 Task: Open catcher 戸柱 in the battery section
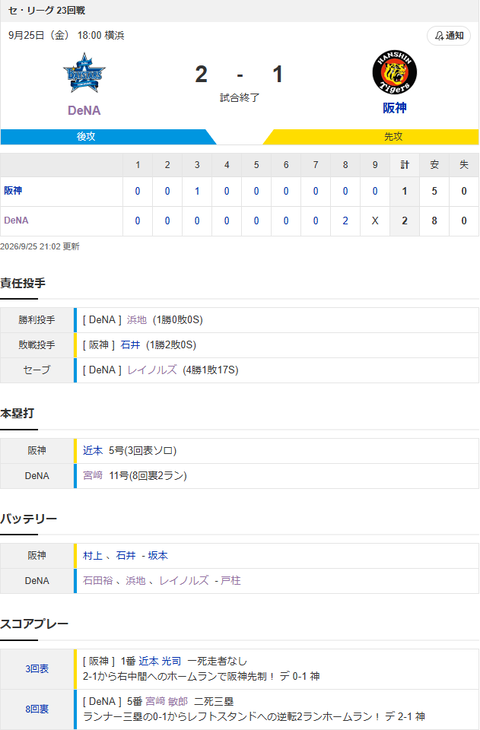click(x=230, y=581)
